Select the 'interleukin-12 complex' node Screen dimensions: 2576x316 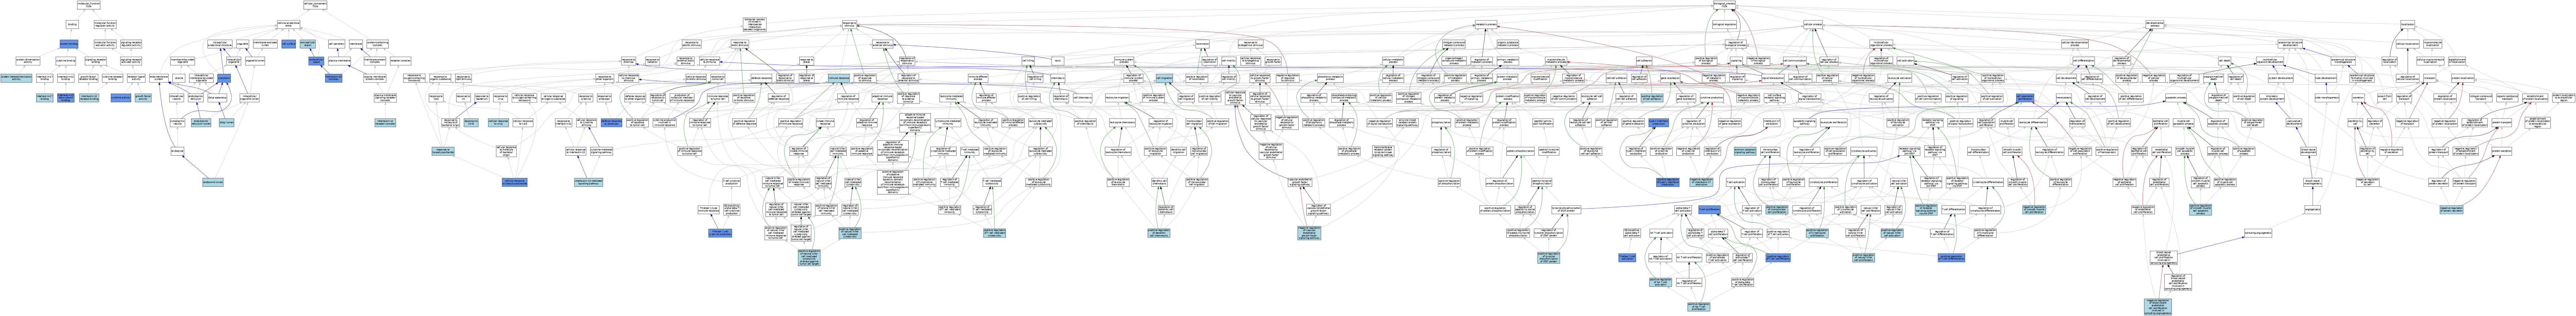coord(334,78)
